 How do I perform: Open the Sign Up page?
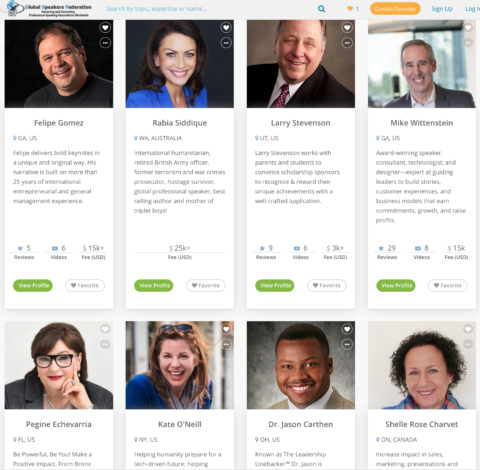tap(442, 9)
